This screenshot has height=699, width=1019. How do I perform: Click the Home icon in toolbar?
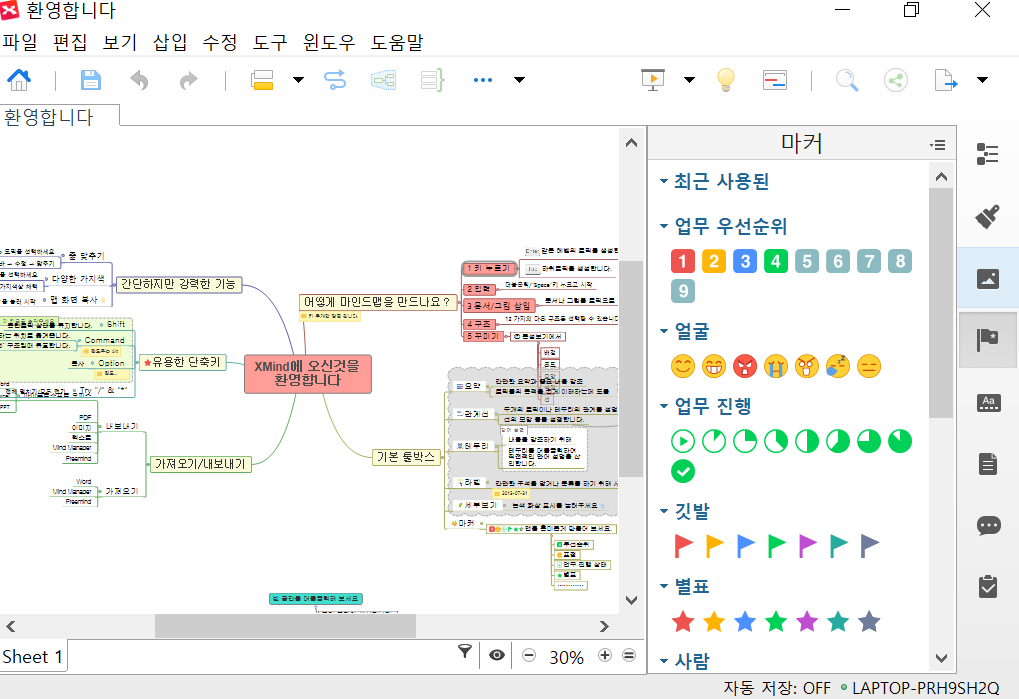pyautogui.click(x=19, y=80)
